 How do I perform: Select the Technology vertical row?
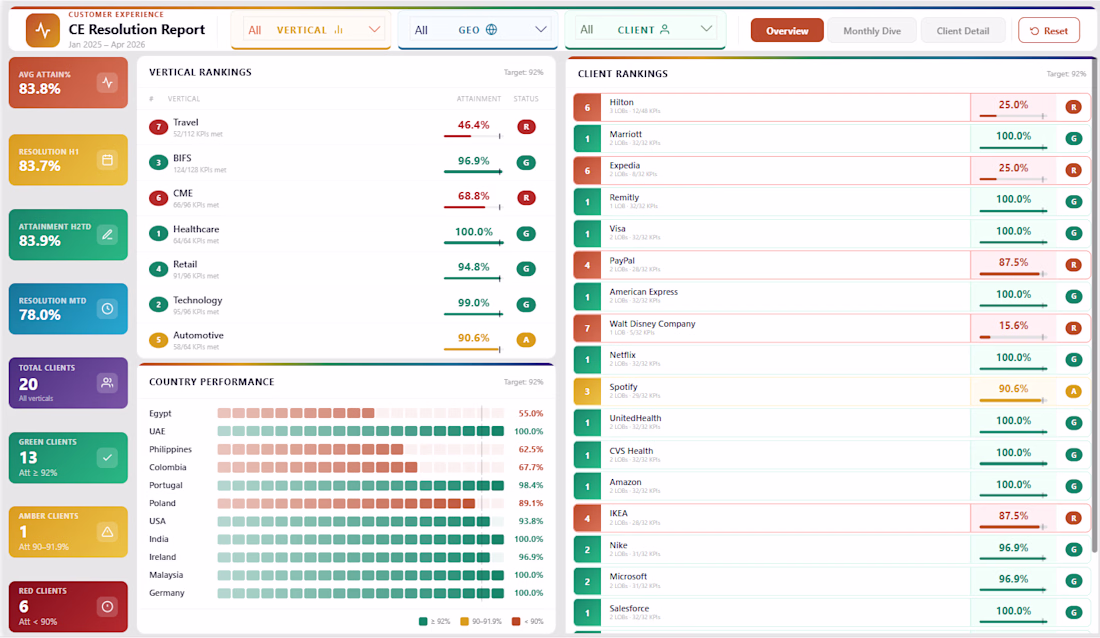point(346,305)
